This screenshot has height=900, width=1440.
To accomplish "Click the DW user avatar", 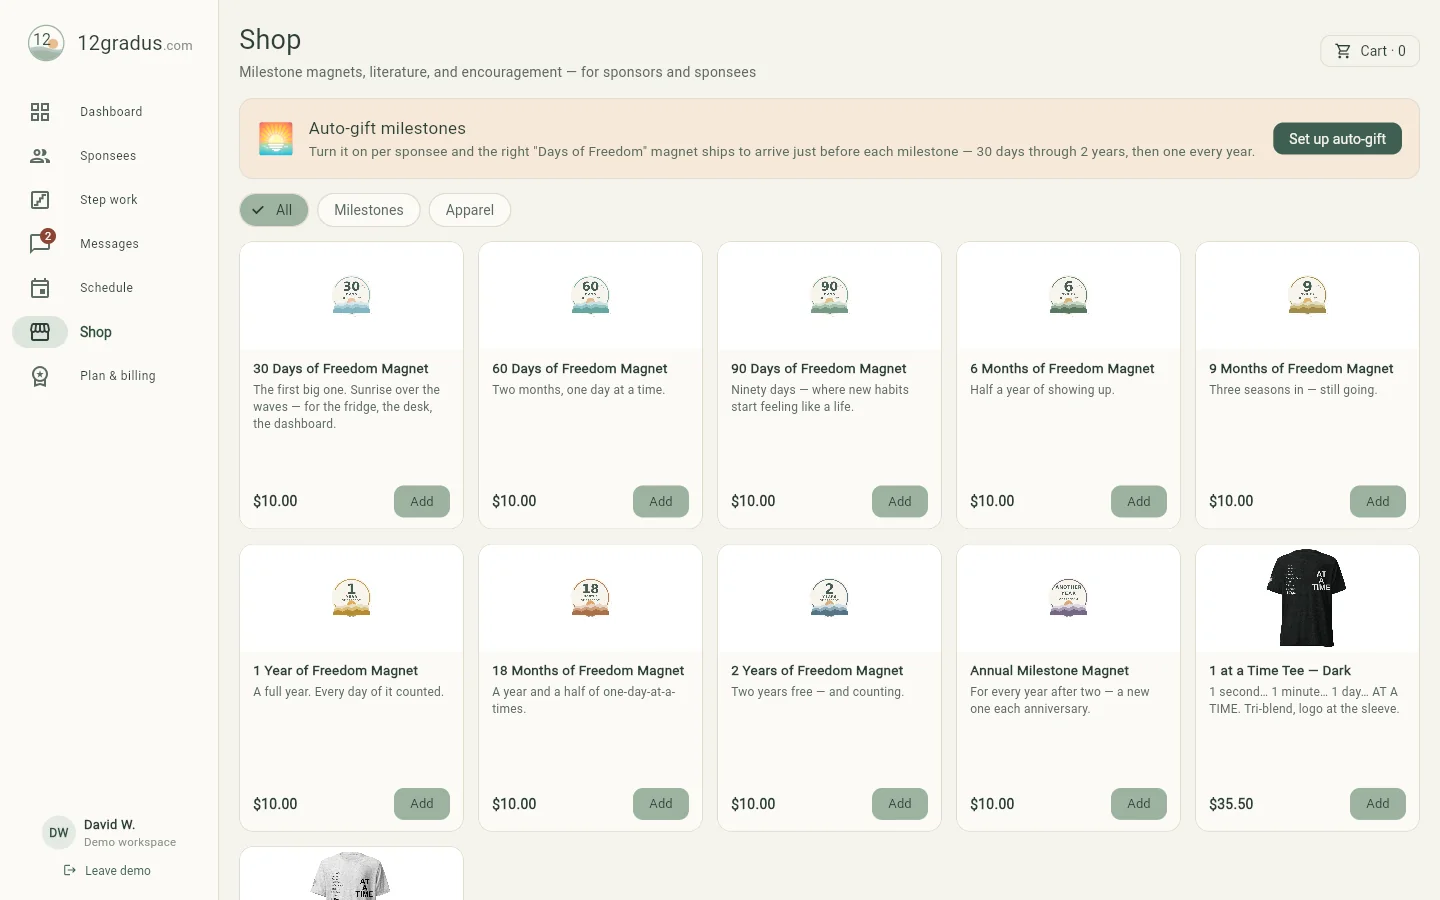I will click(x=59, y=833).
